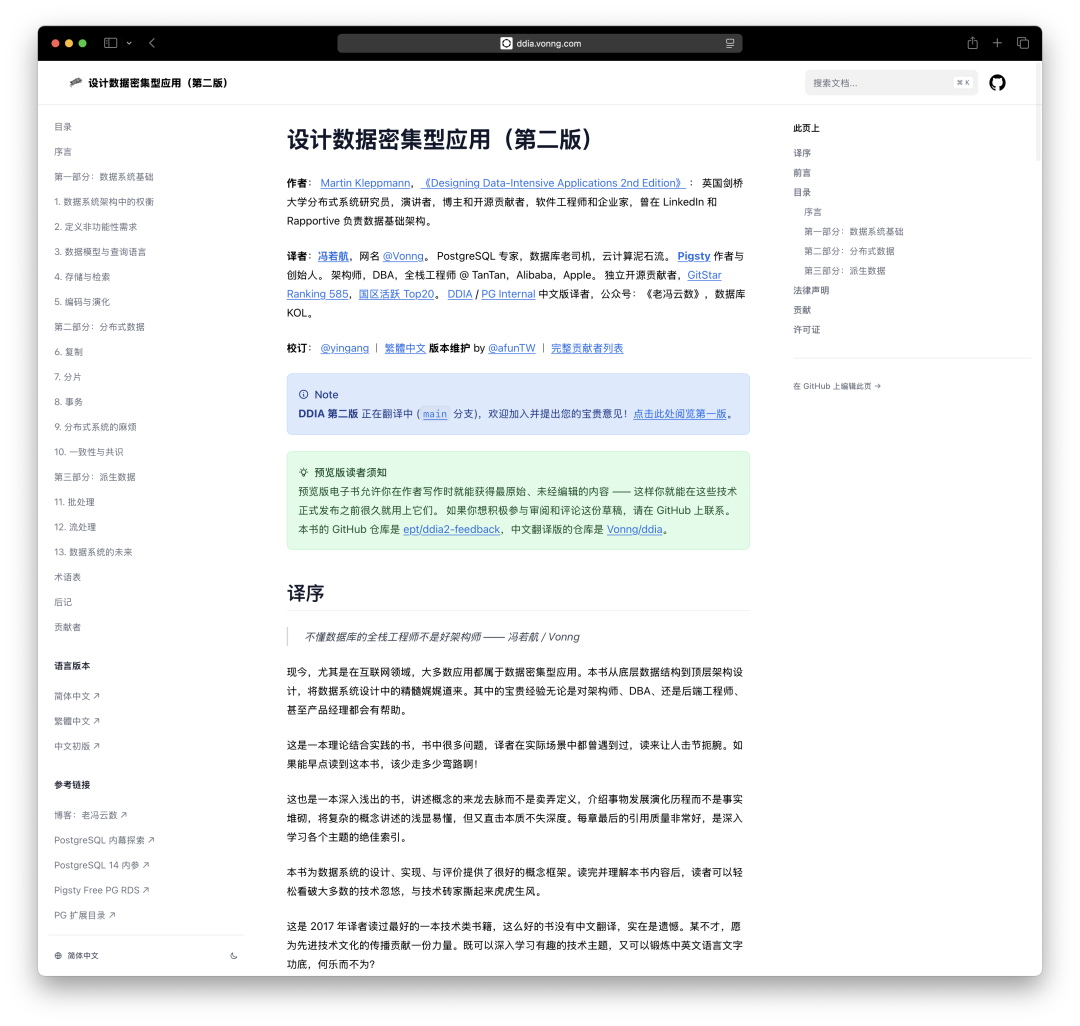Open PostgreSQL 14 内参 reference link
1080x1026 pixels.
[101, 865]
